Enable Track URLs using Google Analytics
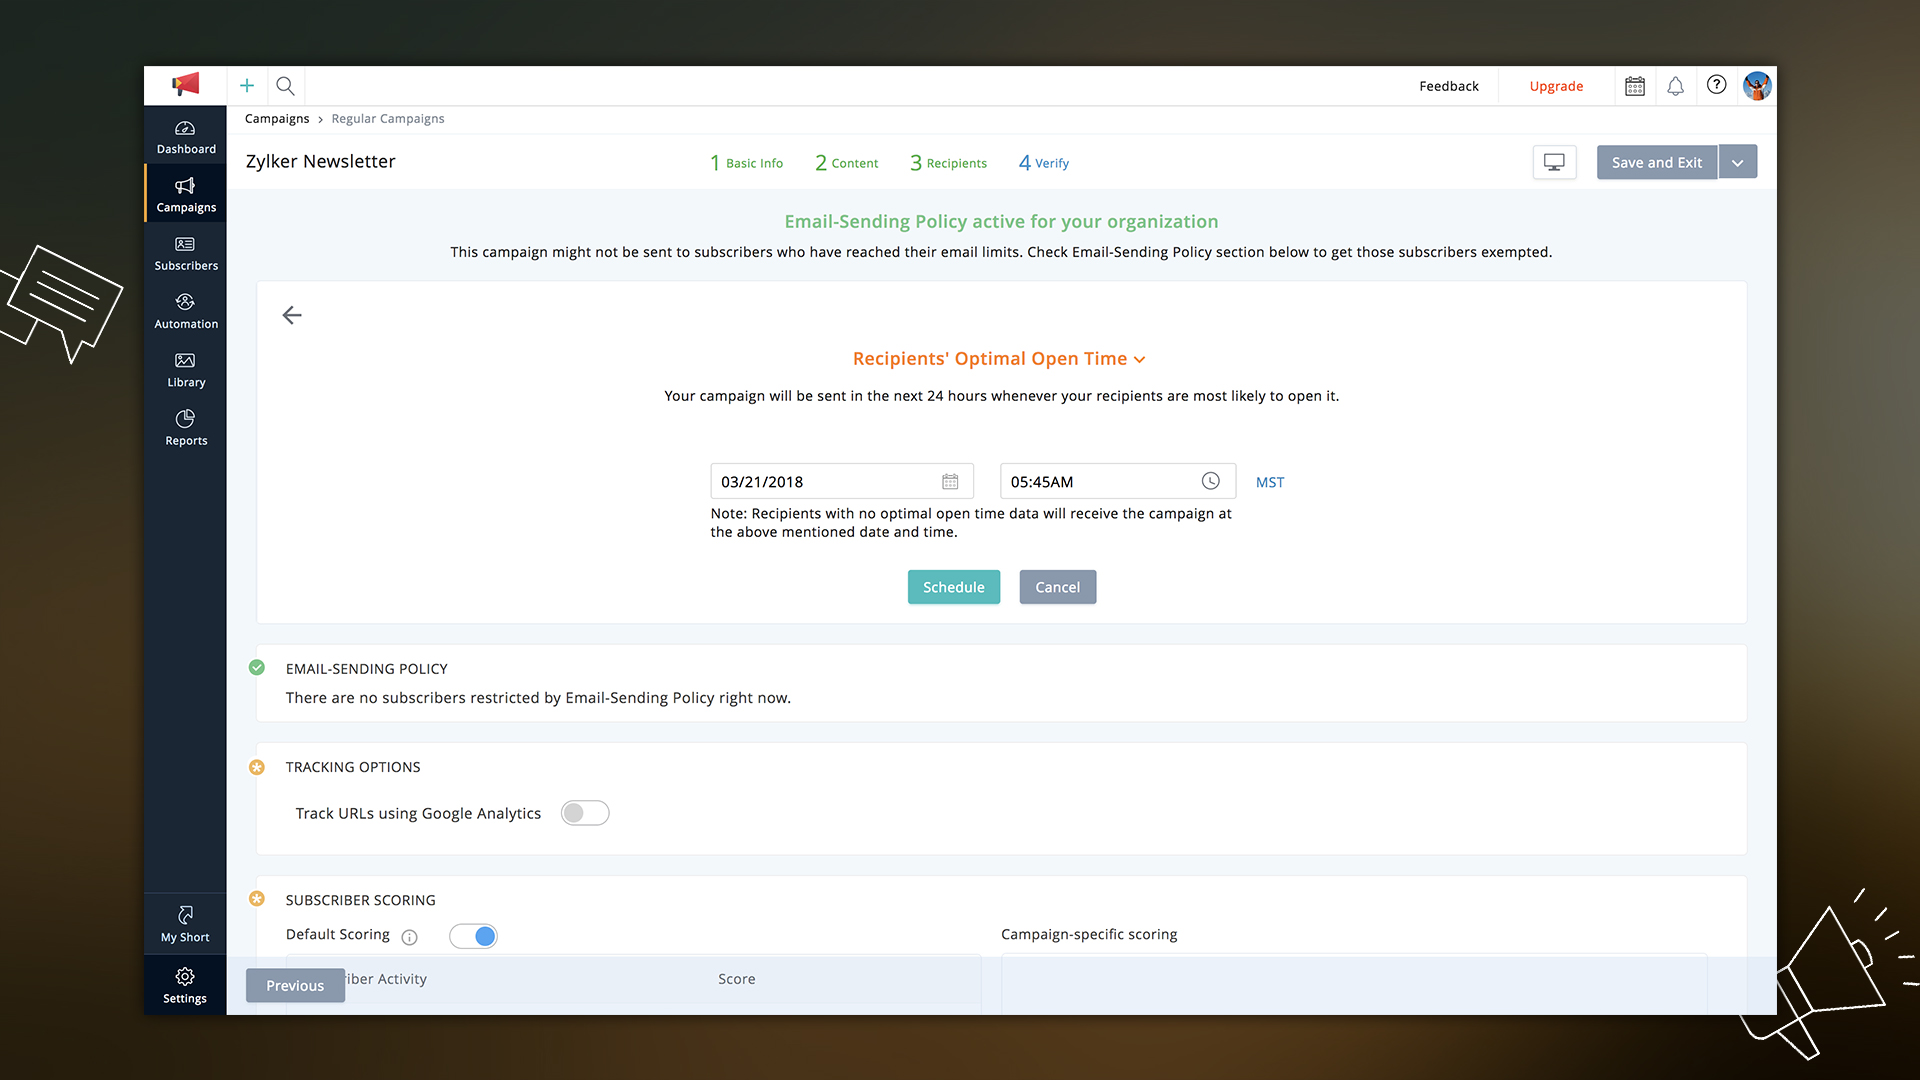The height and width of the screenshot is (1080, 1920). pos(585,813)
